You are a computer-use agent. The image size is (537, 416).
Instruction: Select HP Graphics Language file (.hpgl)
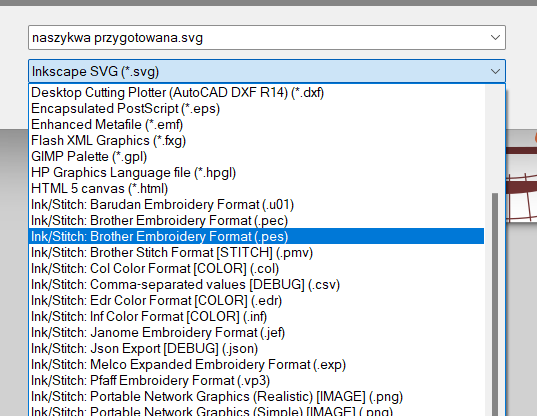tap(256, 172)
